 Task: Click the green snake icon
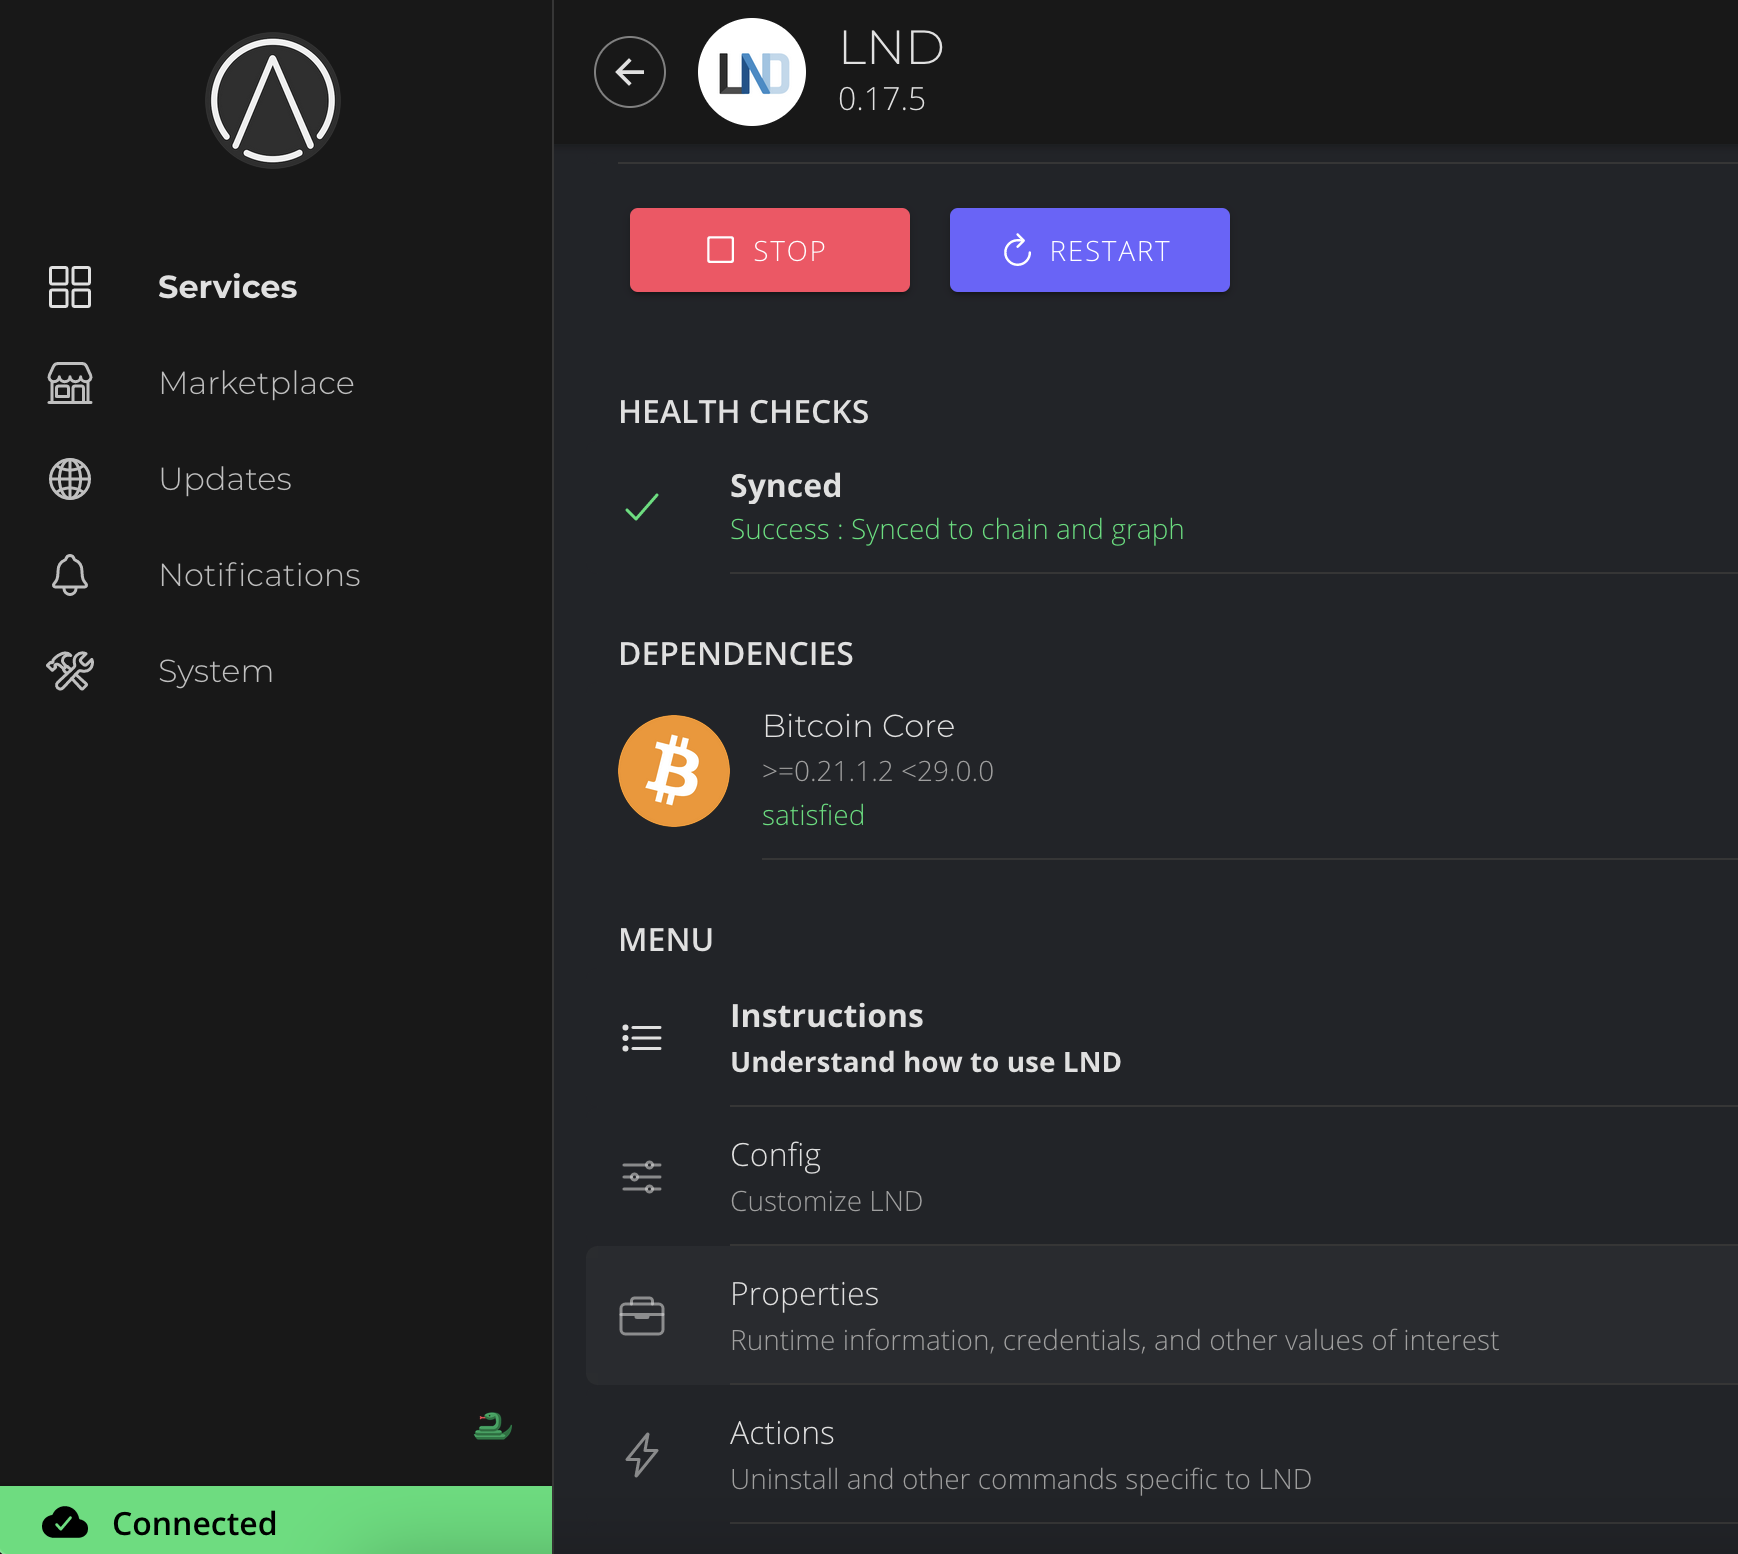click(492, 1426)
